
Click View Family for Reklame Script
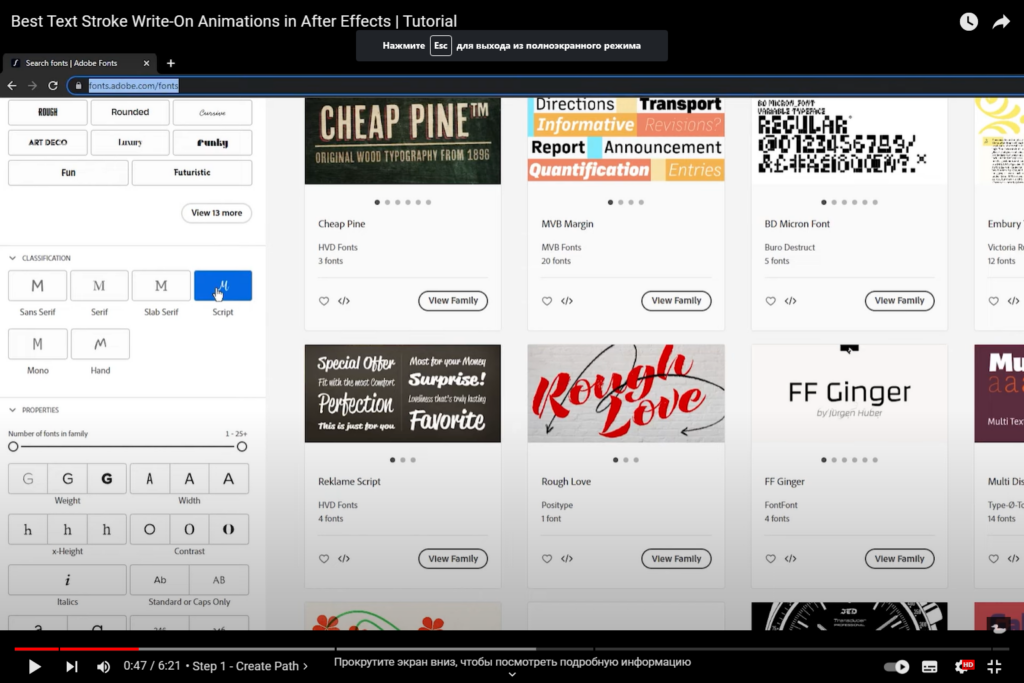453,559
